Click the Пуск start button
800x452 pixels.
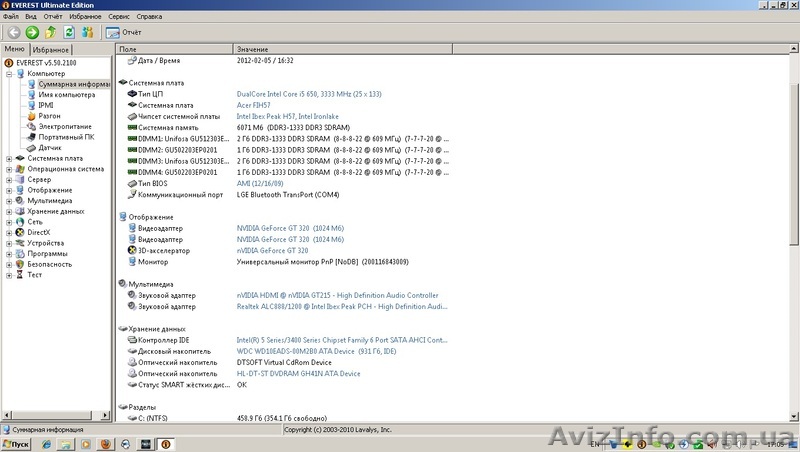[x=16, y=444]
